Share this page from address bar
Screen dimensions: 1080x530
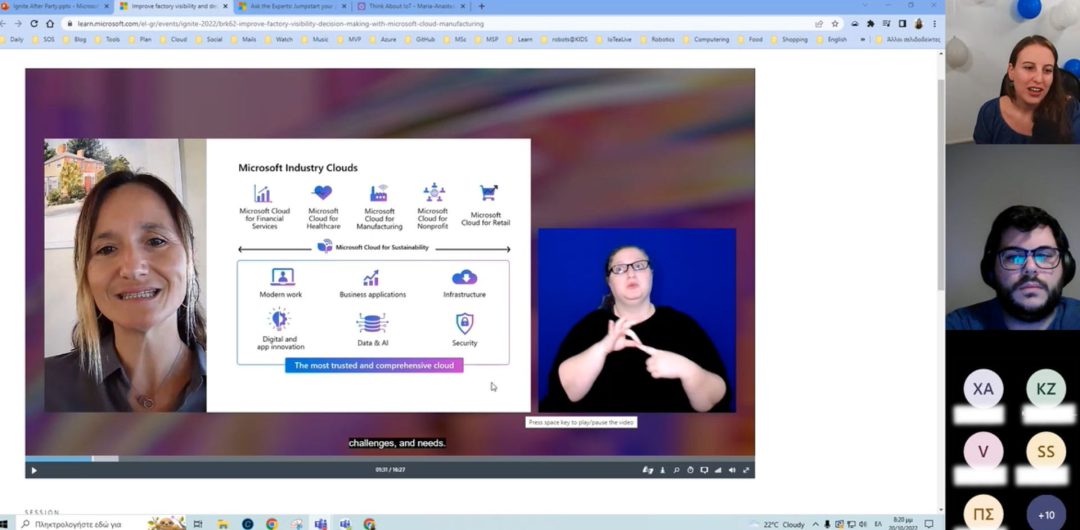(819, 23)
